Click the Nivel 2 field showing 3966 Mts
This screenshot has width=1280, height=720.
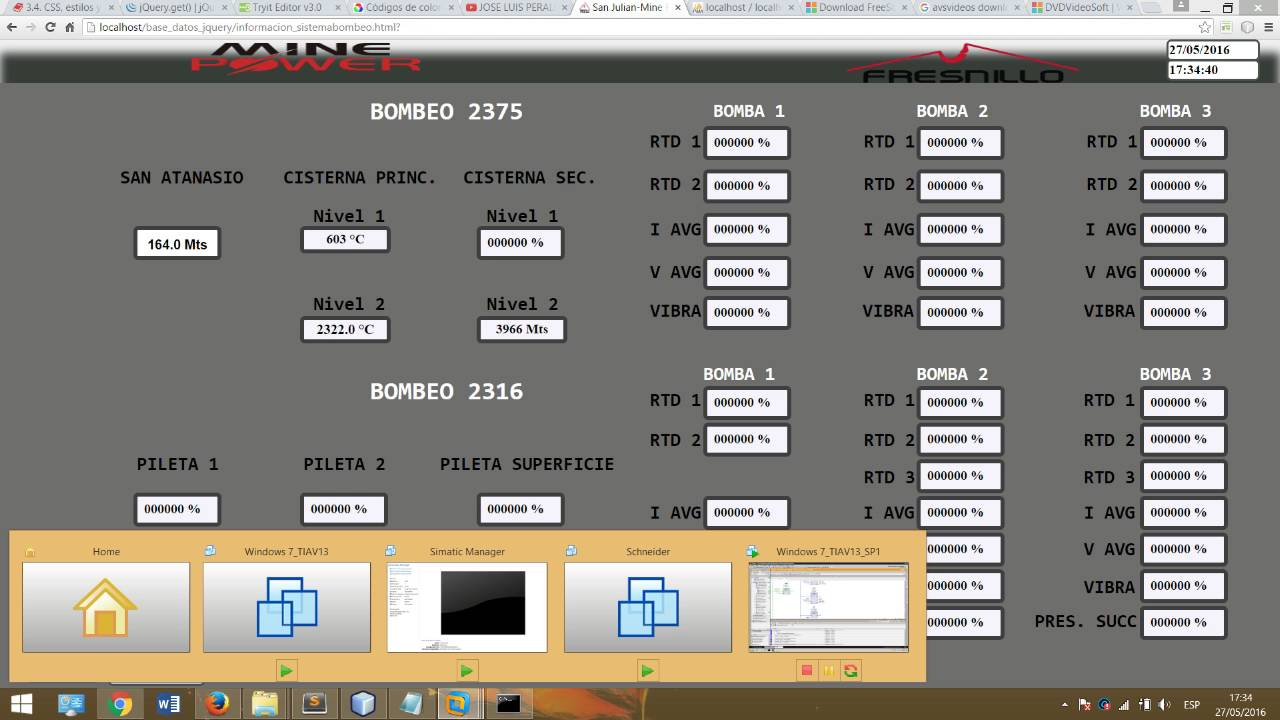coord(522,329)
